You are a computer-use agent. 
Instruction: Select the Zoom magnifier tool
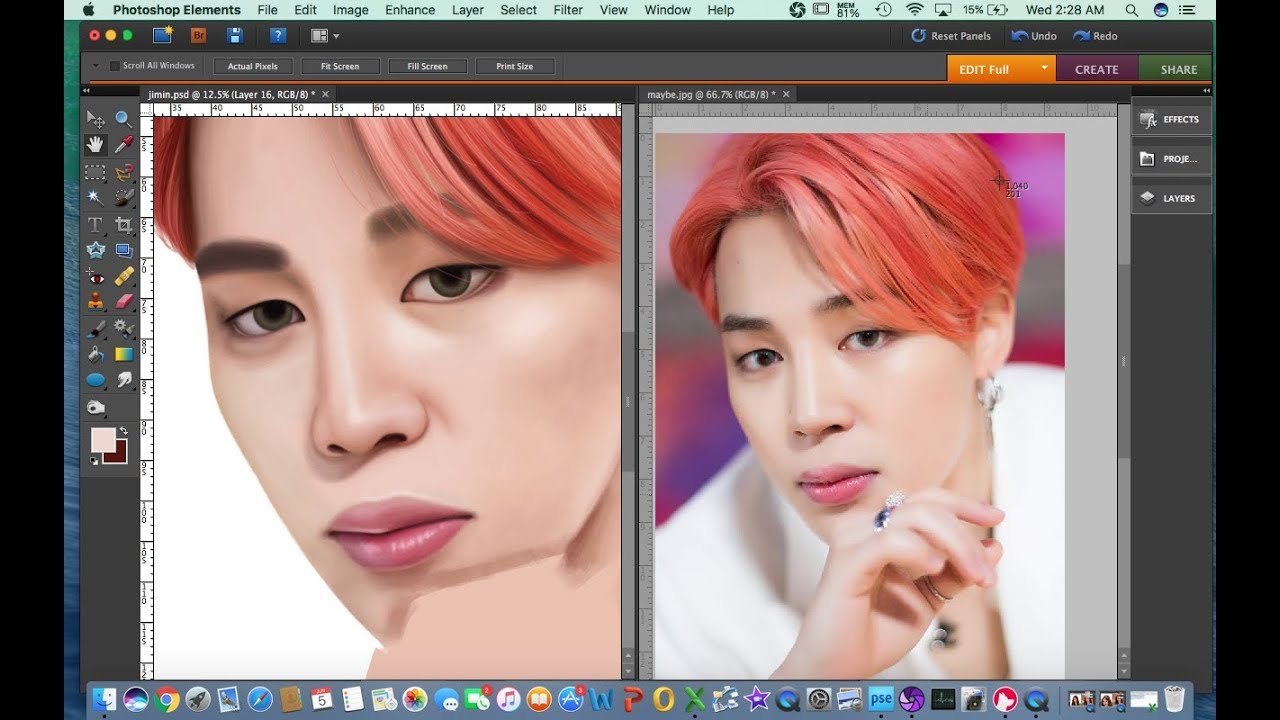click(x=123, y=119)
